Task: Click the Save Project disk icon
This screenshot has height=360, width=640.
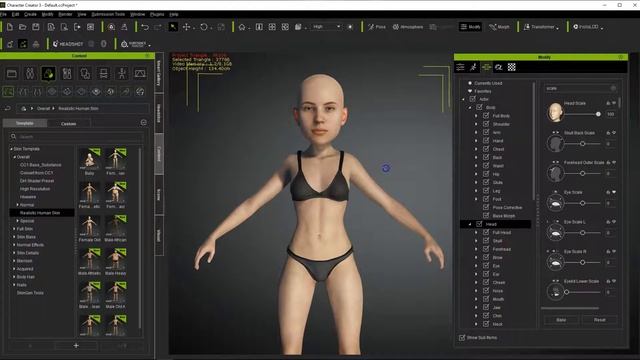Action: coord(36,27)
